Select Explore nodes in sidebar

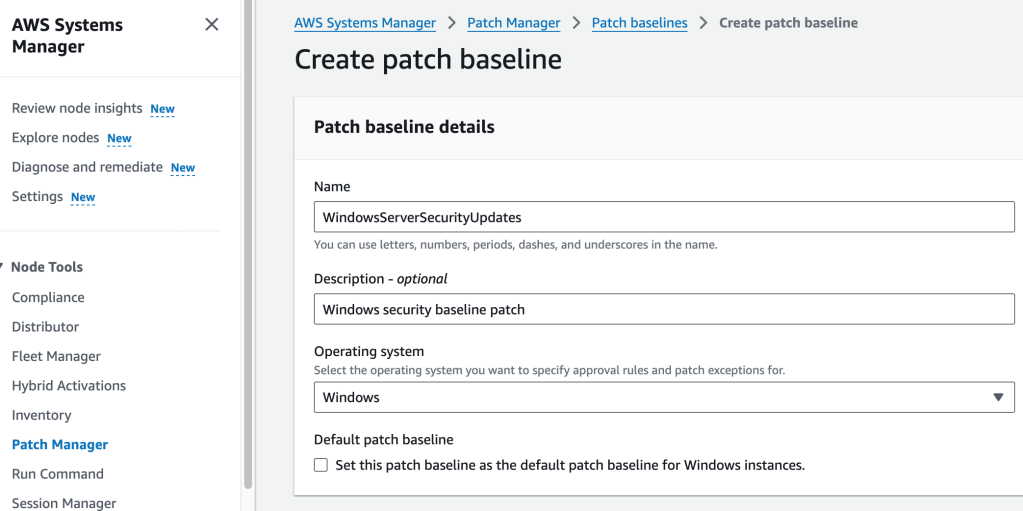point(56,138)
